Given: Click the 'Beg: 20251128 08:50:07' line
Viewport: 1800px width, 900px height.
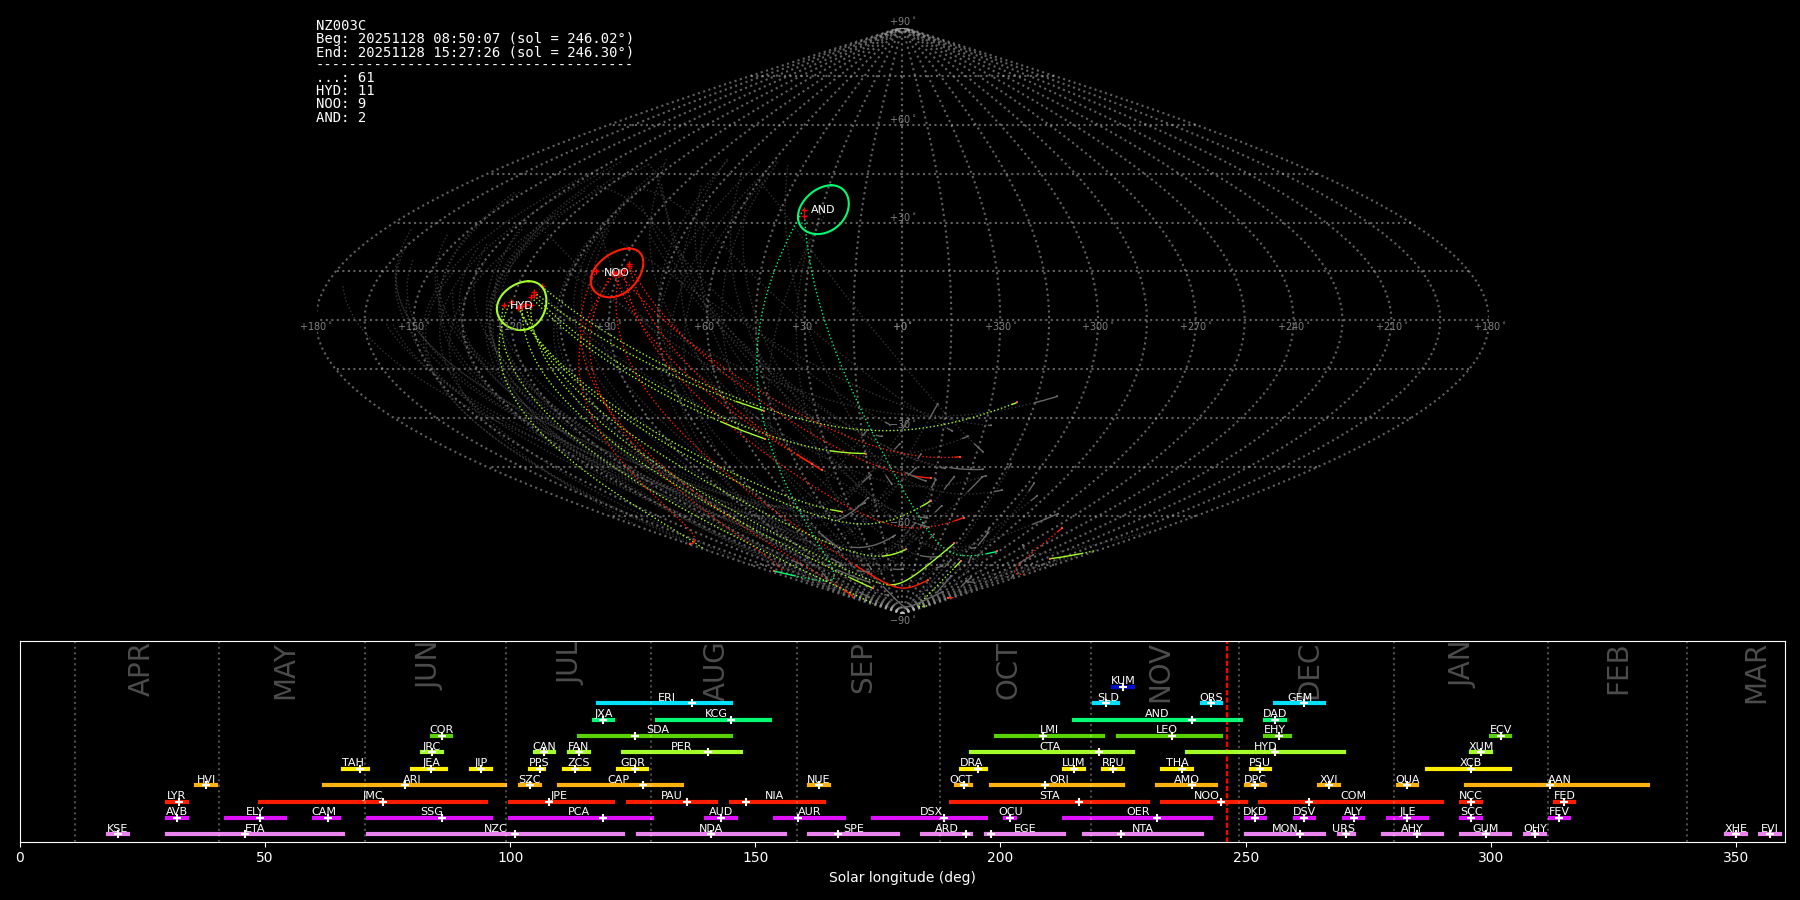Looking at the screenshot, I should tap(475, 39).
